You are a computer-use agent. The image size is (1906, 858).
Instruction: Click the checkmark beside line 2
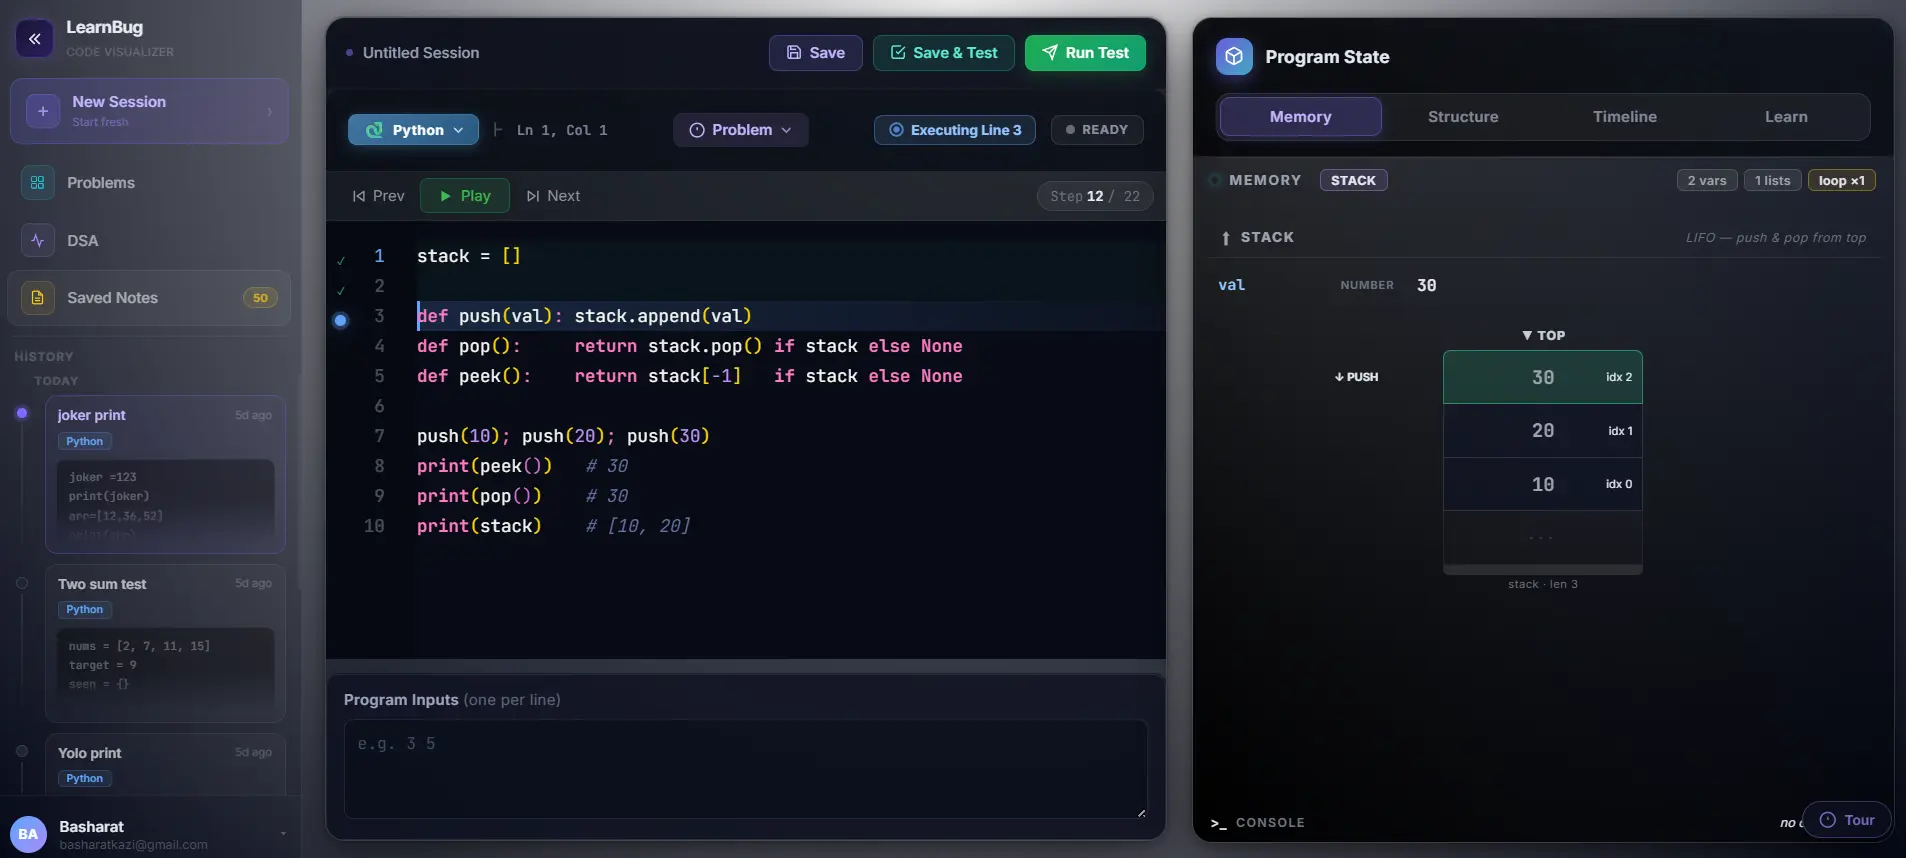341,290
